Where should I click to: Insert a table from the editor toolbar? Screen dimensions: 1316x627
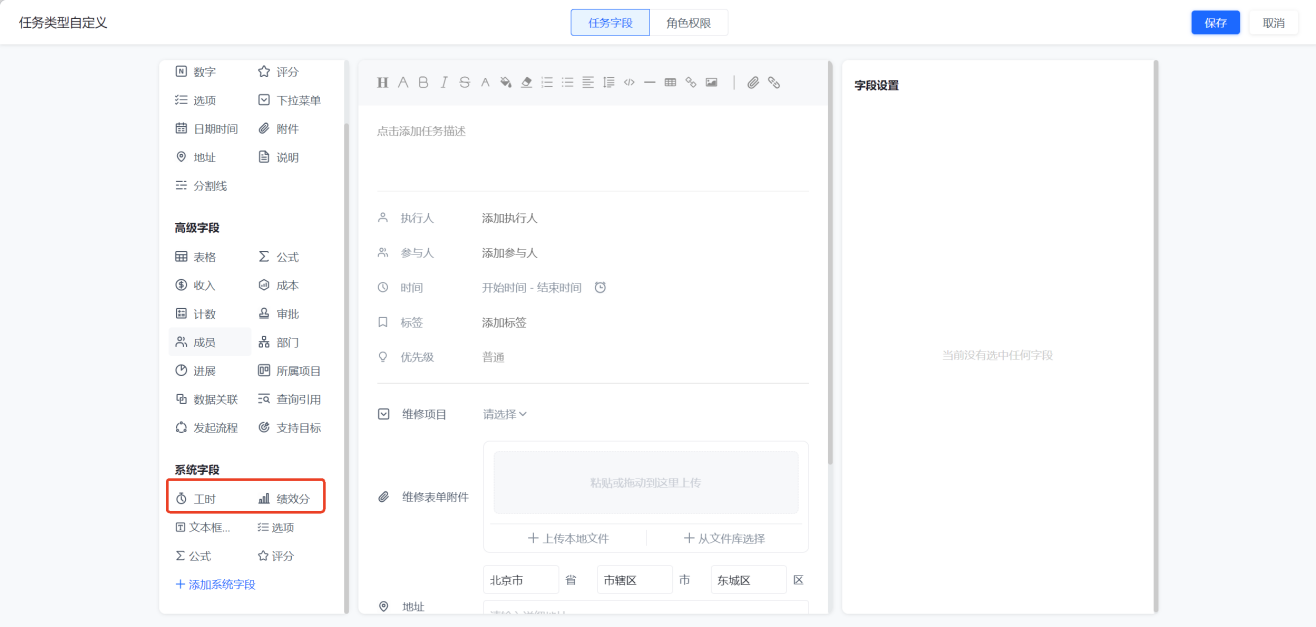coord(670,83)
